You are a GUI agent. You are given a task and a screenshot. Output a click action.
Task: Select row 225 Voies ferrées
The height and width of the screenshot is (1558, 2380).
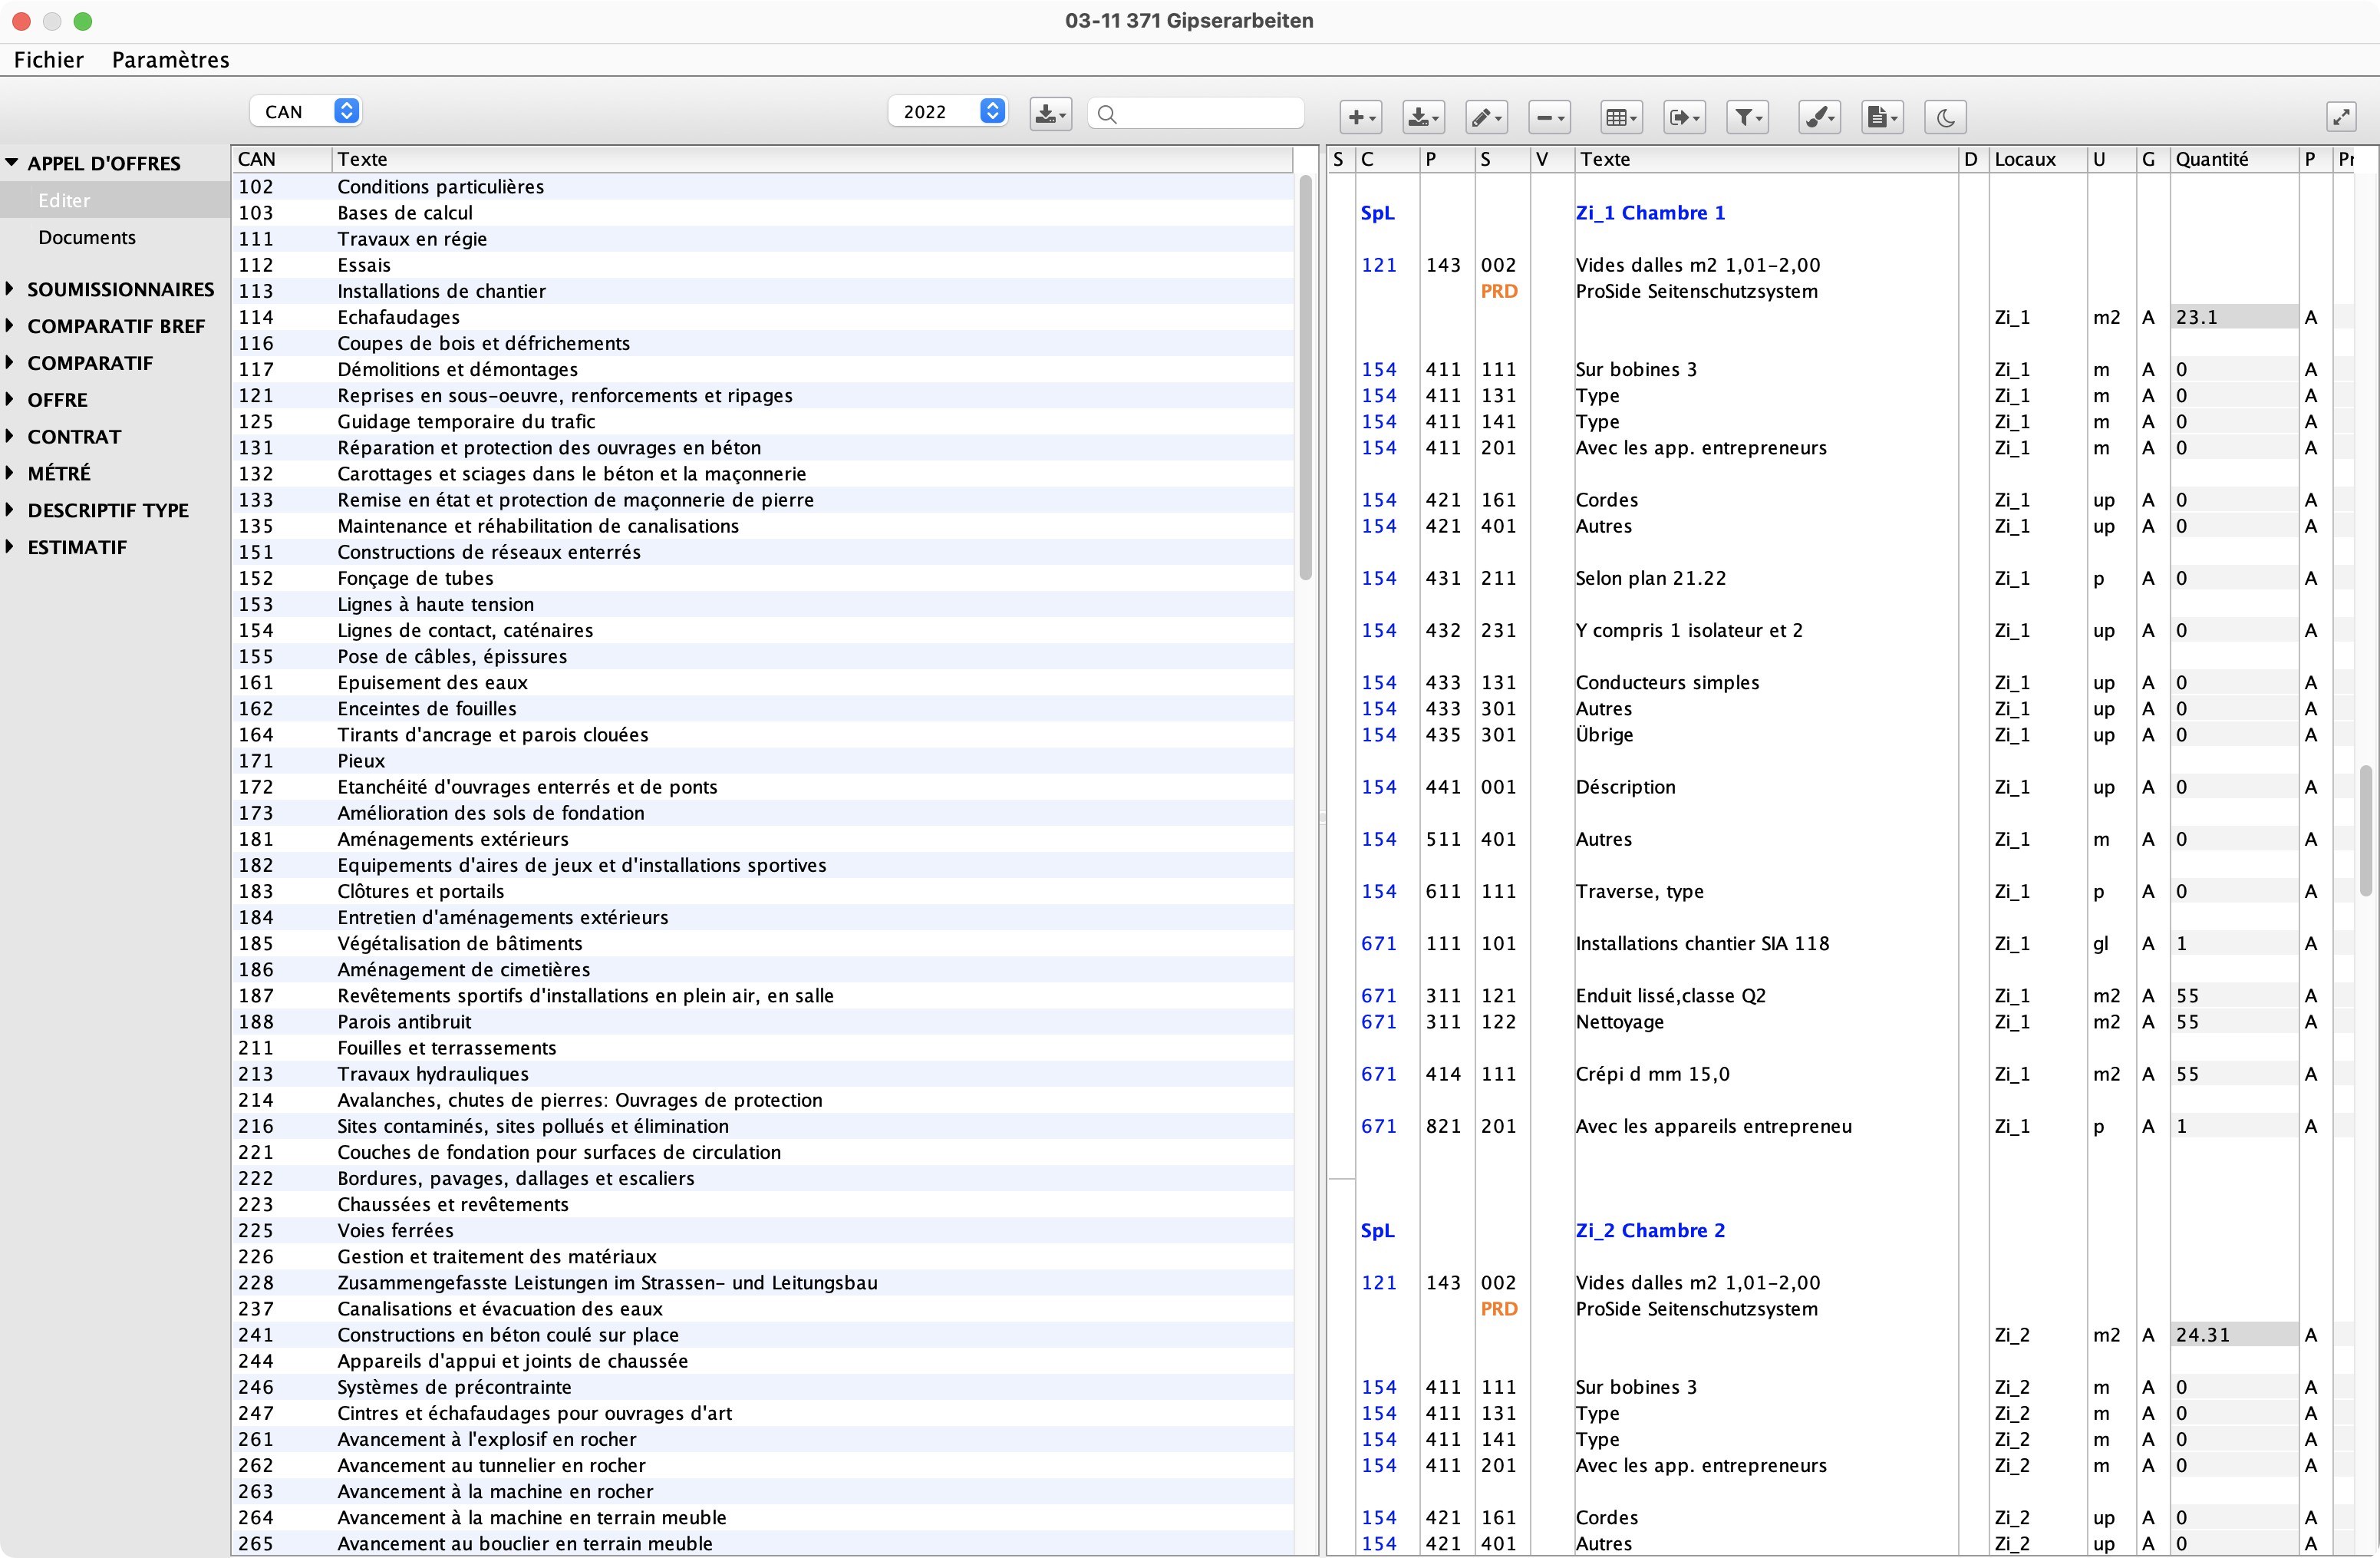tap(762, 1230)
